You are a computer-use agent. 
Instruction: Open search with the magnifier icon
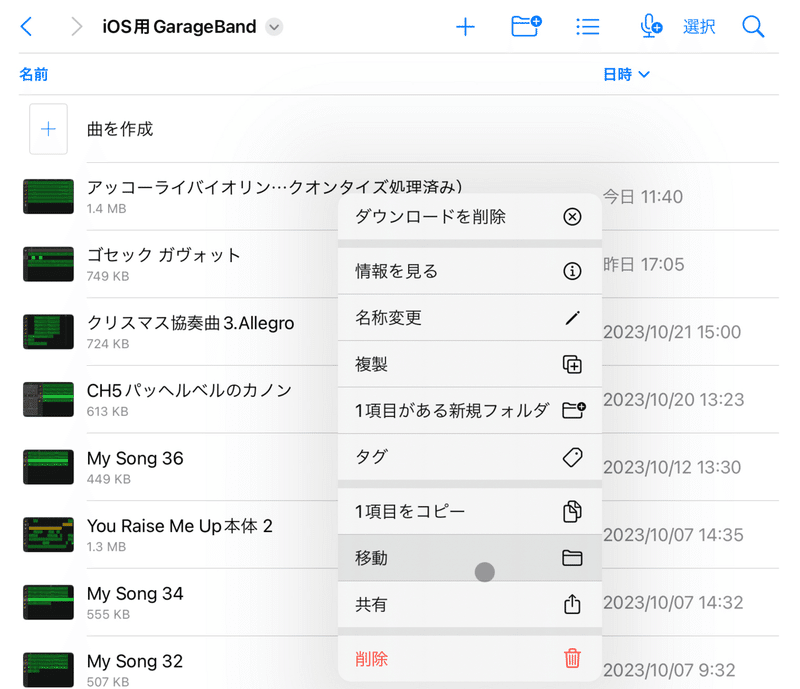(x=753, y=27)
